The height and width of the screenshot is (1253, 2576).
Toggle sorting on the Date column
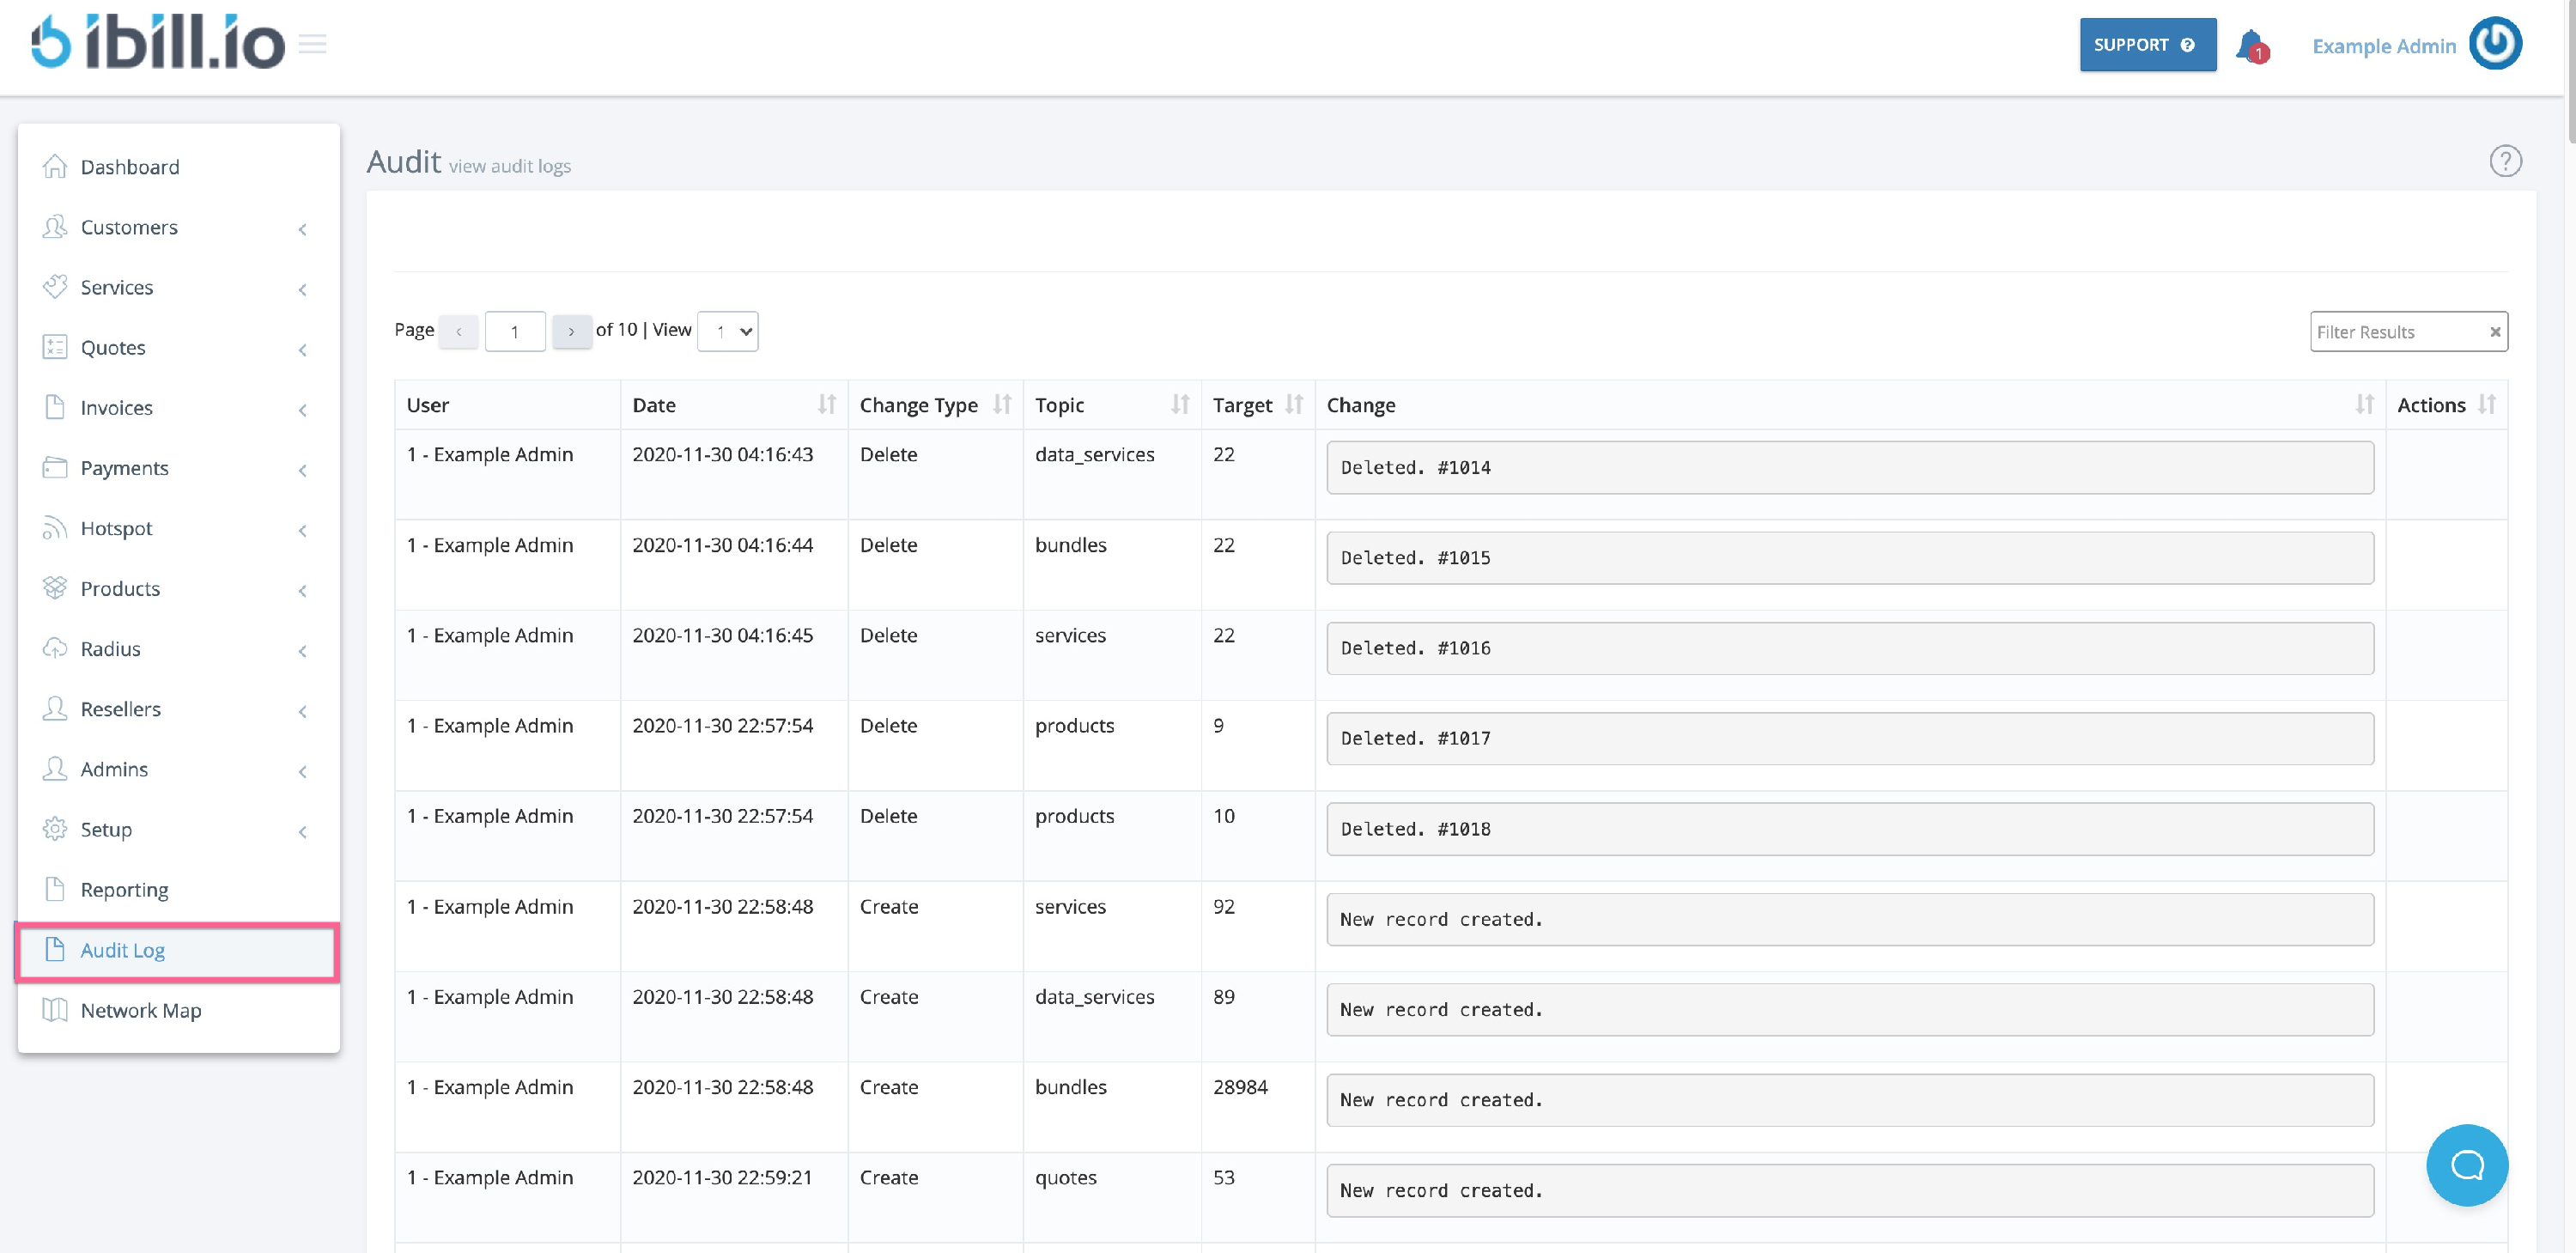pyautogui.click(x=826, y=404)
